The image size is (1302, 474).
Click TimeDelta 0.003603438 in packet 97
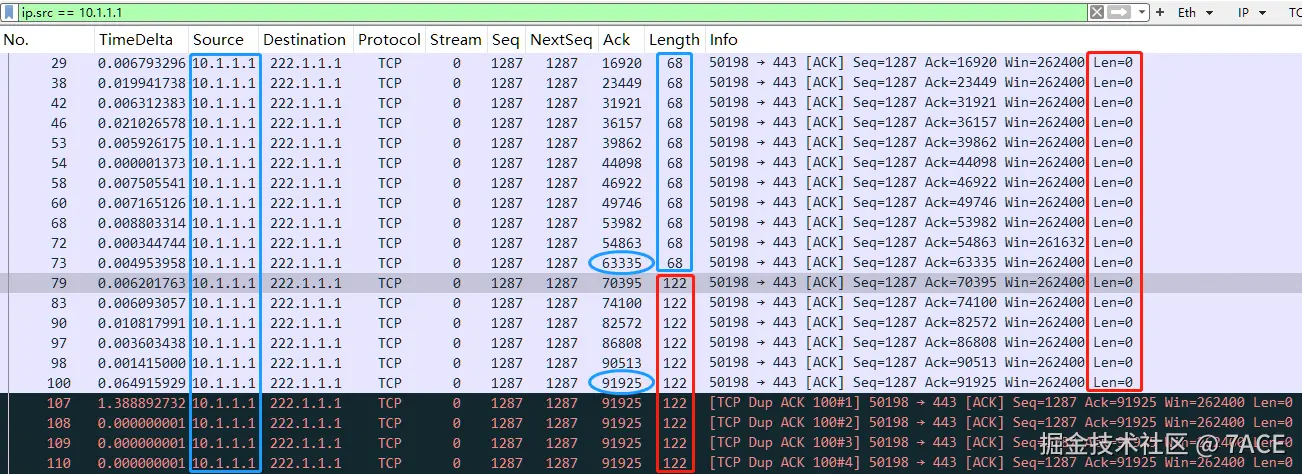(x=142, y=342)
